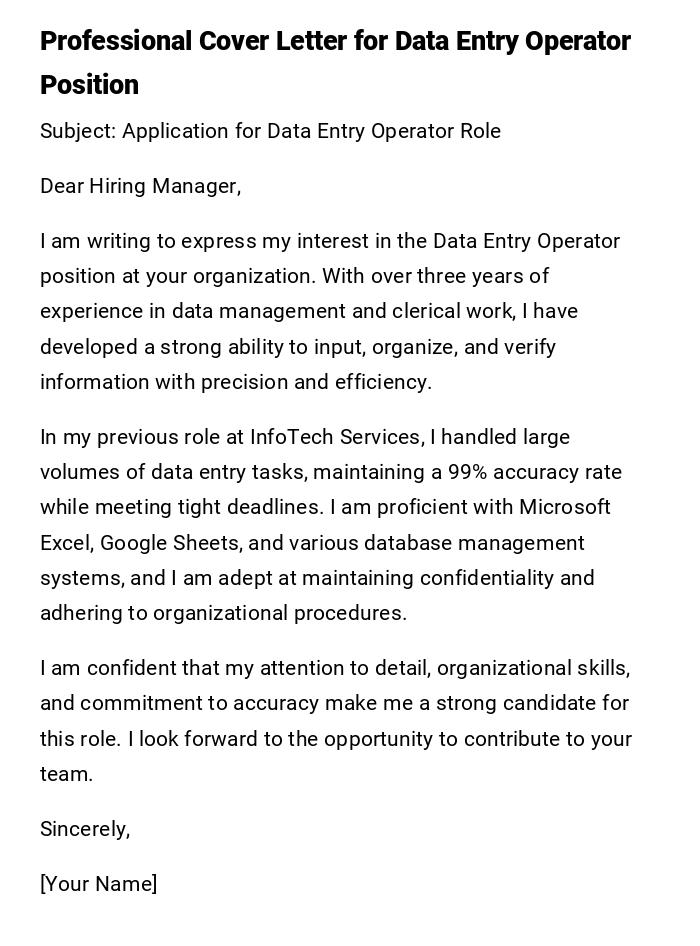
Task: Click the phrase 'precision and efficiency.'
Action: (316, 382)
